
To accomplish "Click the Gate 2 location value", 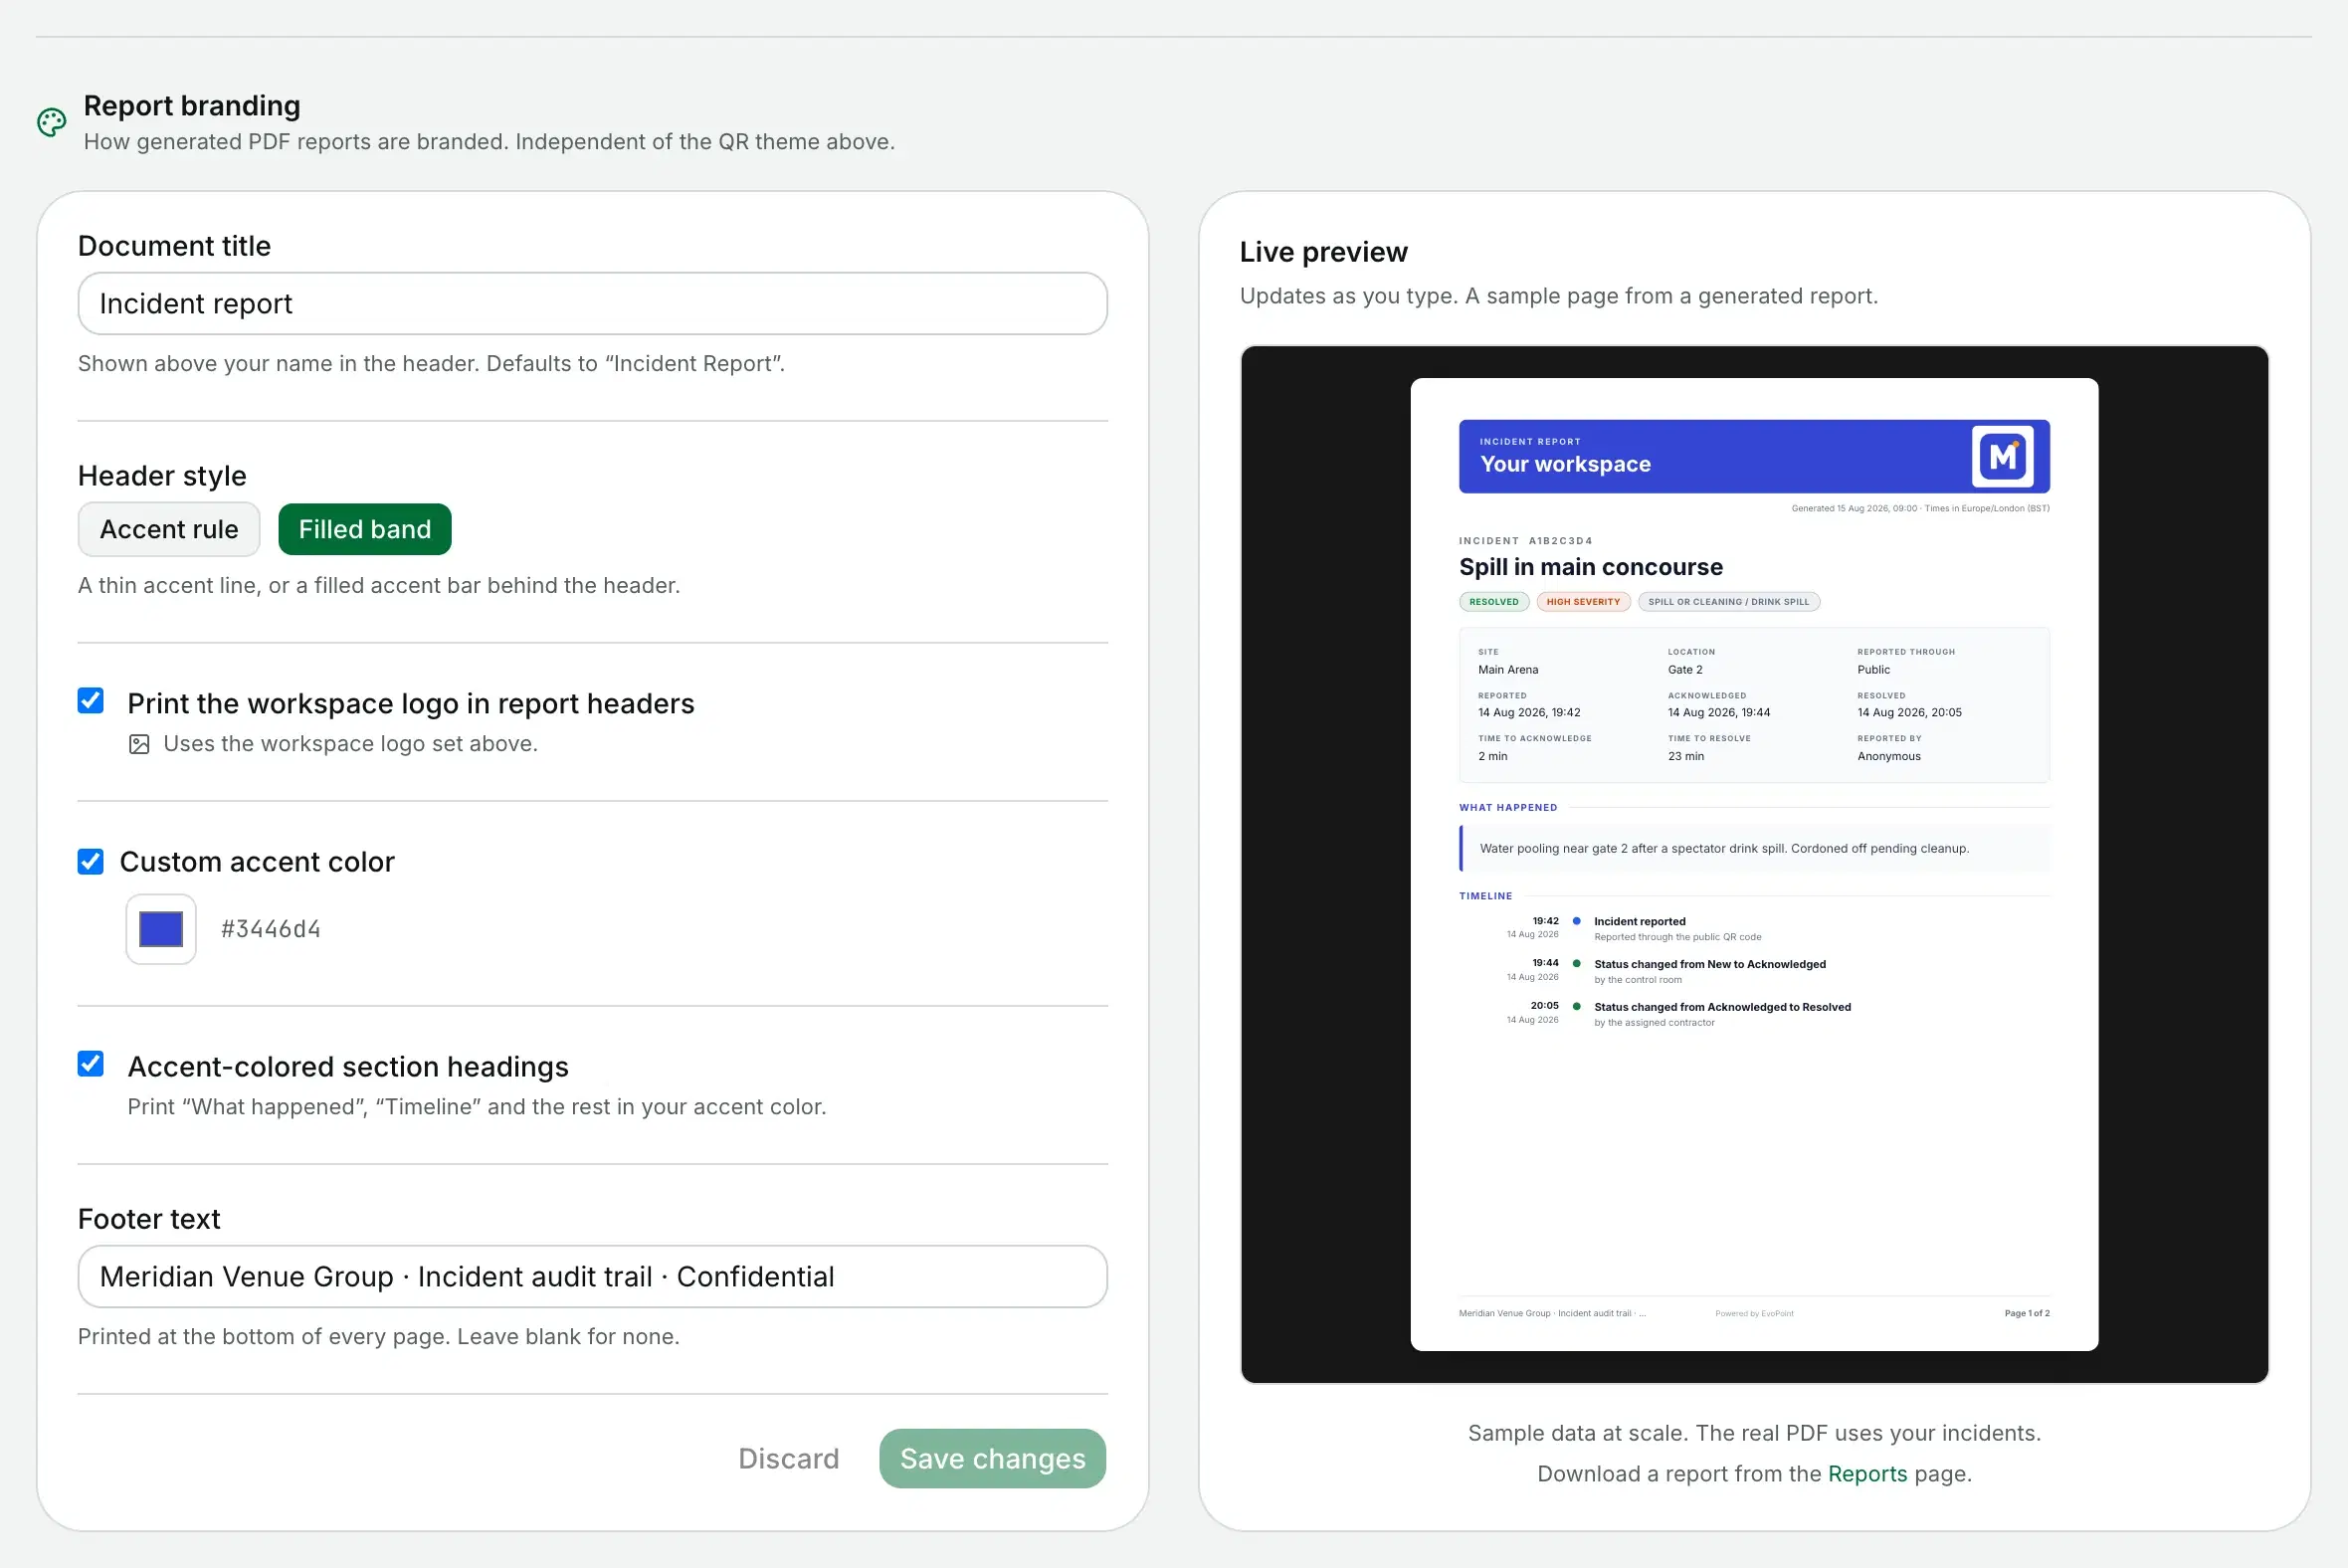I will [x=1685, y=670].
